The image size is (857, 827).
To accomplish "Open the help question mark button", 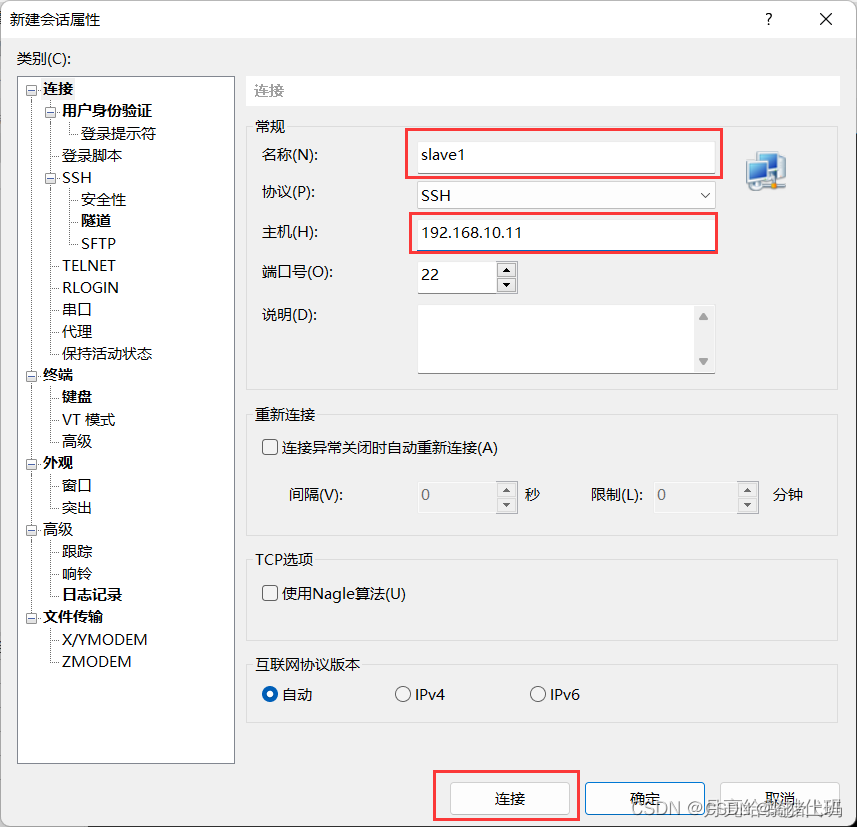I will tap(769, 20).
